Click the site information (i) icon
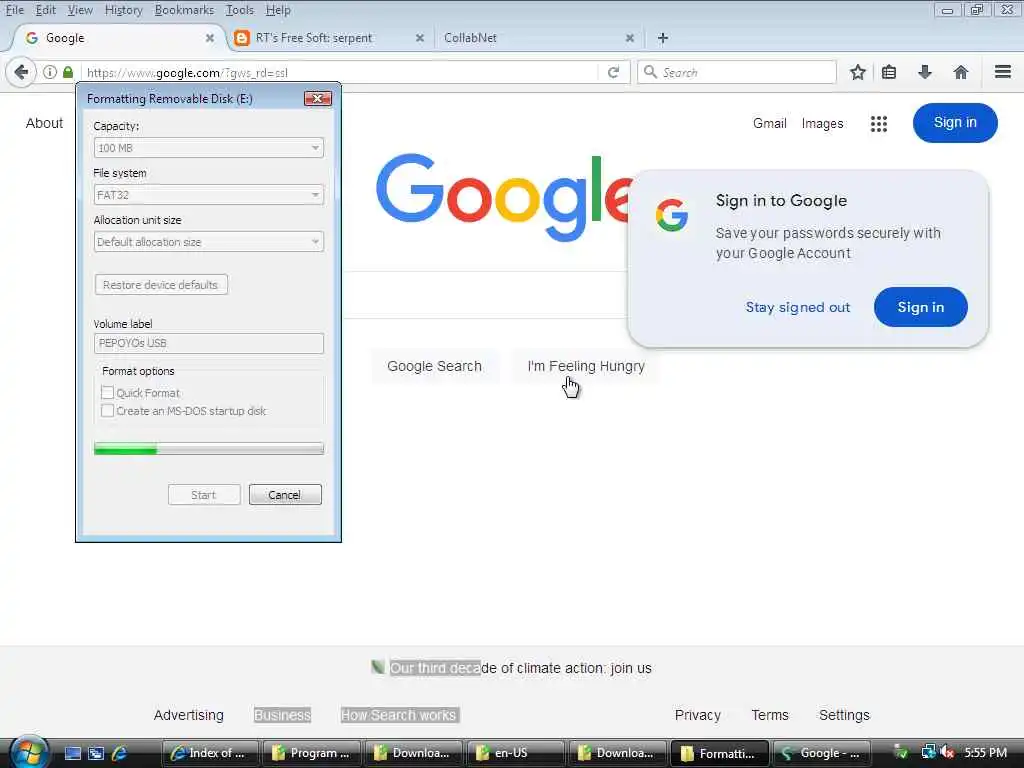 tap(50, 72)
